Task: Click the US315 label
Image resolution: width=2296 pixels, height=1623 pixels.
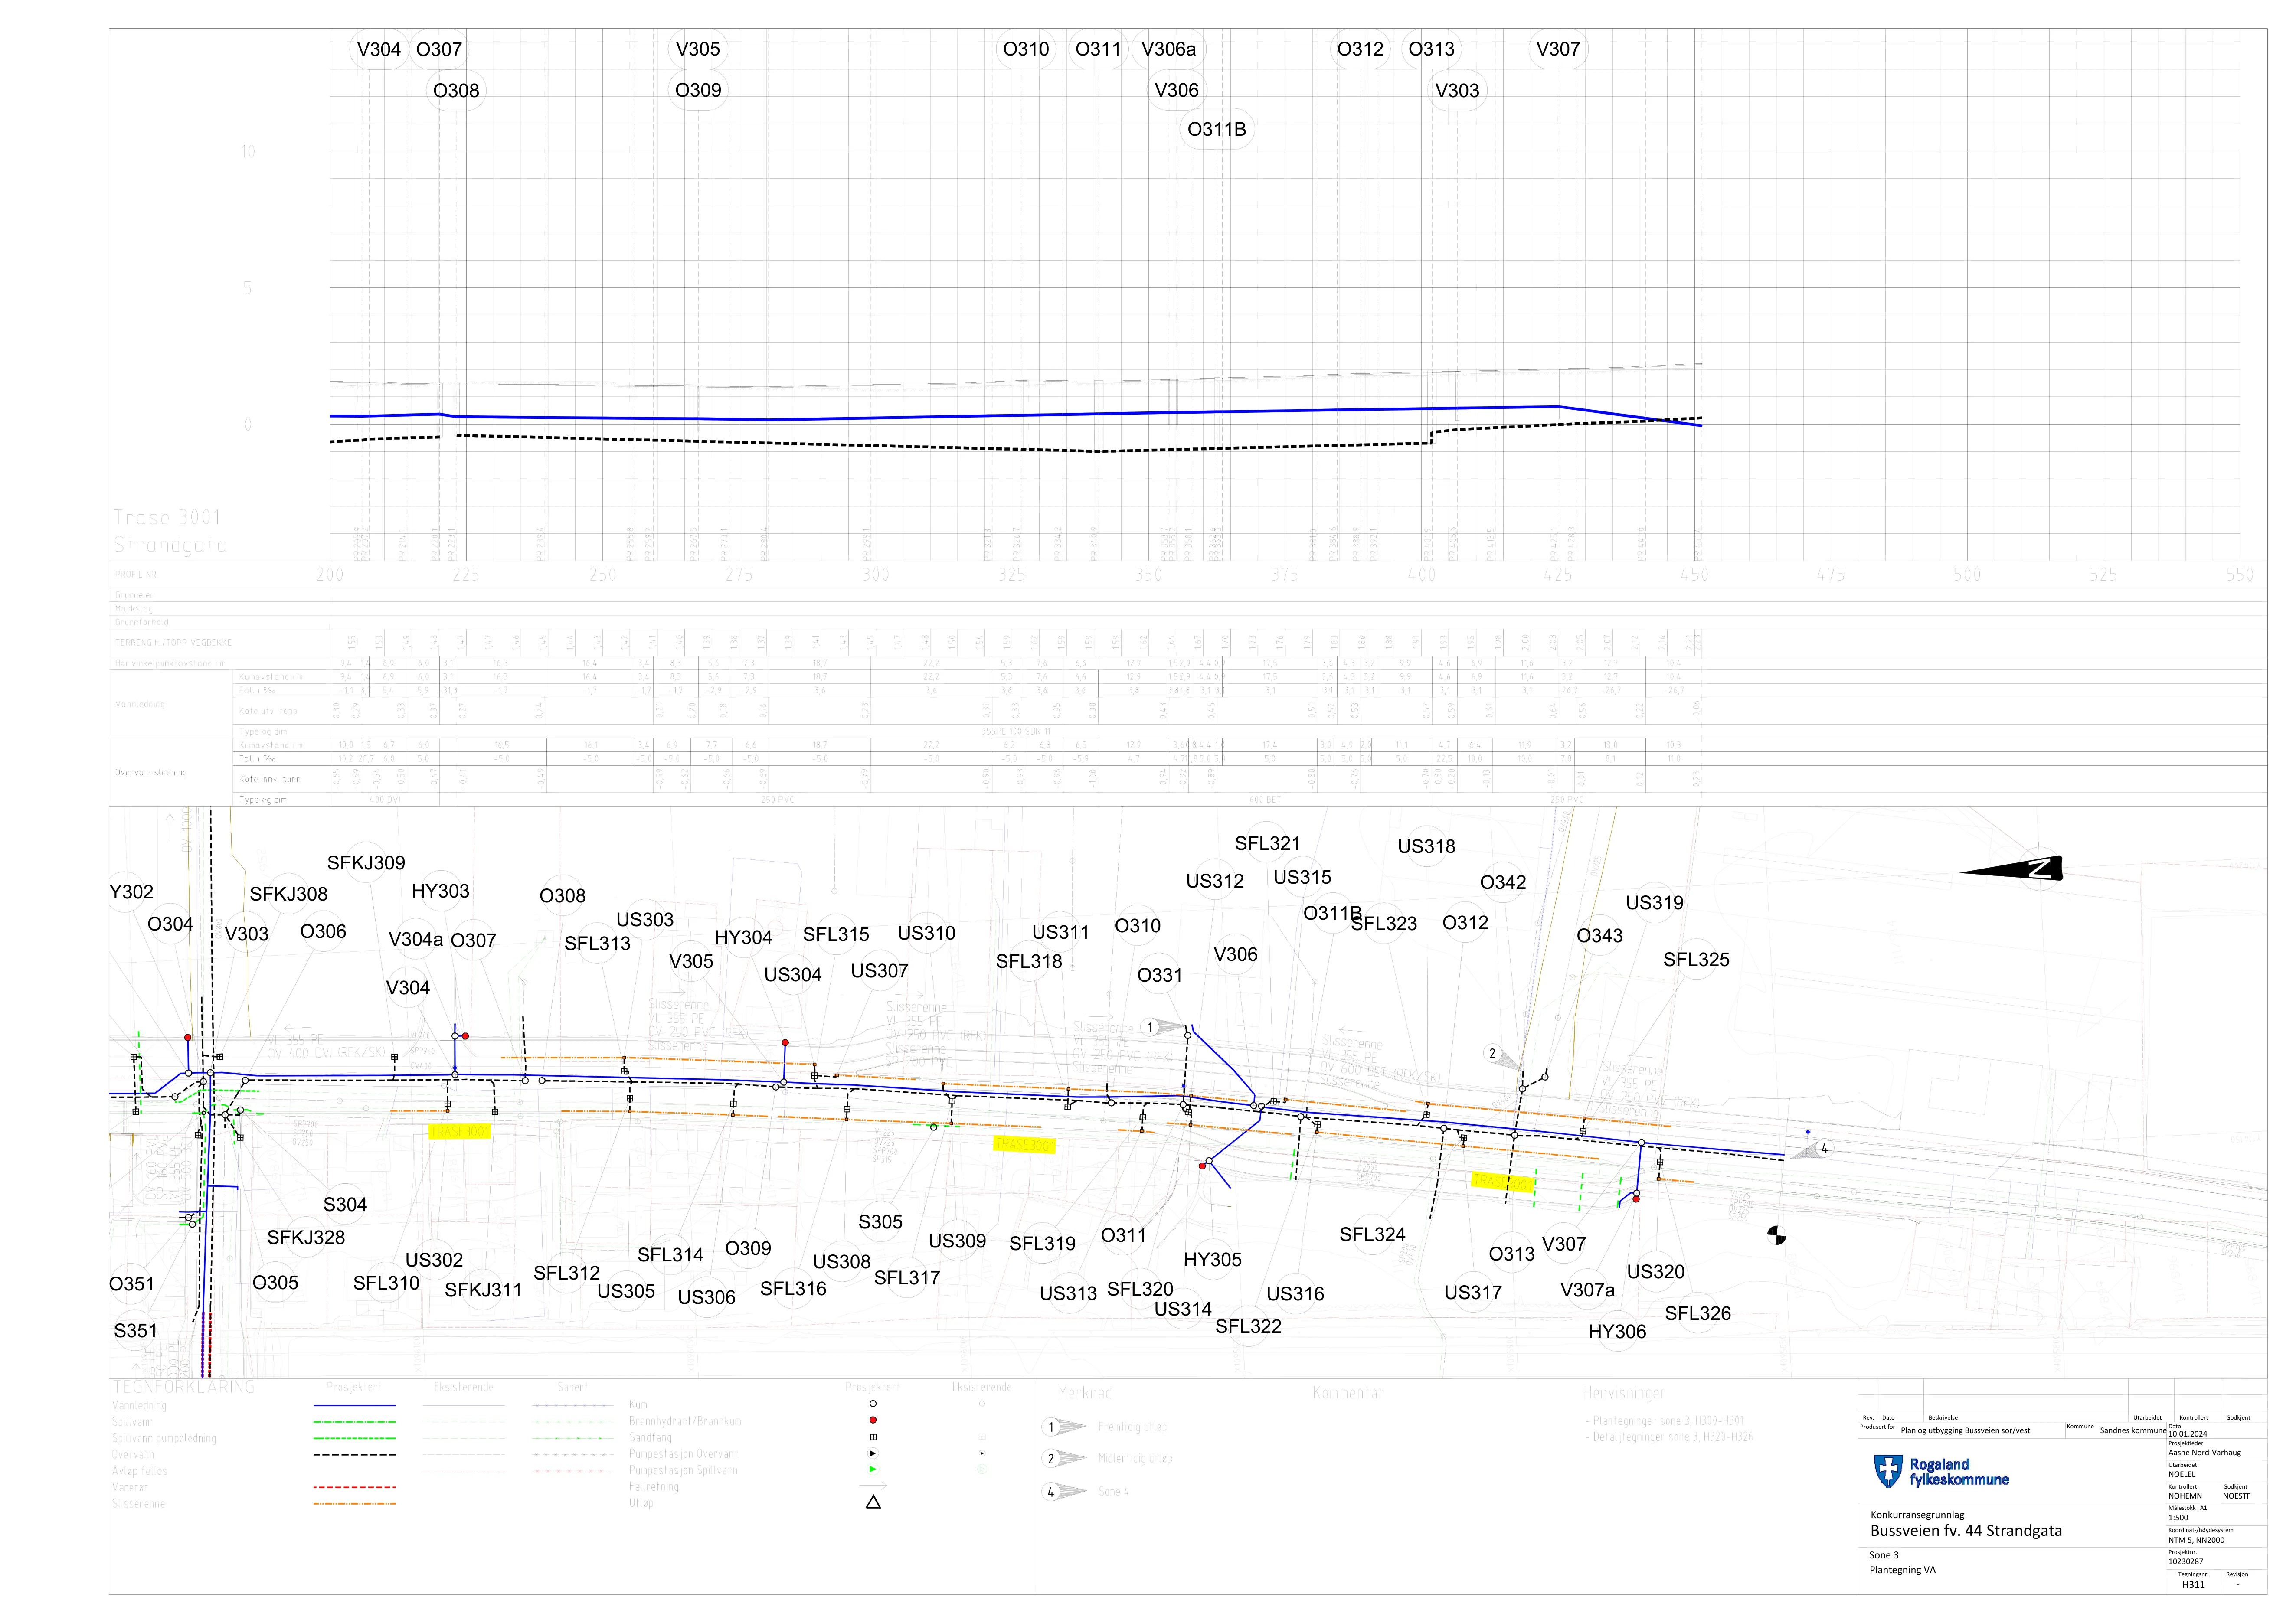Action: 1302,877
